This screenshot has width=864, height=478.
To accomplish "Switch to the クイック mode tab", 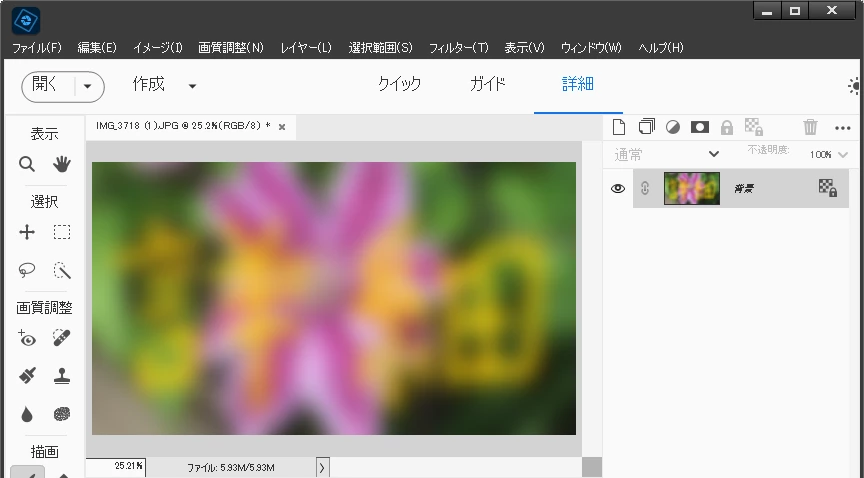I will click(x=399, y=84).
